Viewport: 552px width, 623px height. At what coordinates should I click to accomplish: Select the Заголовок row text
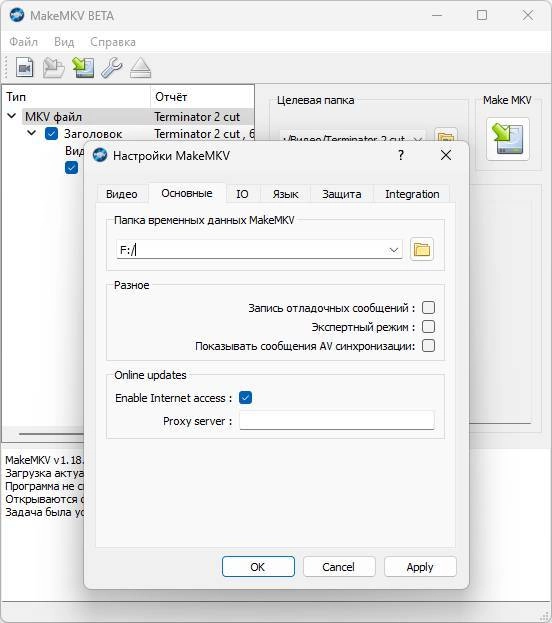[x=93, y=134]
